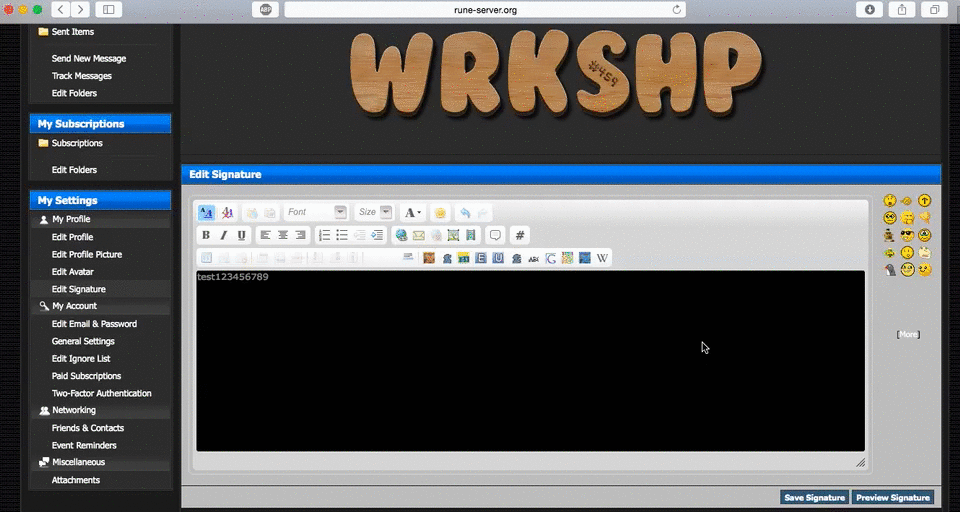Screen dimensions: 960x512
Task: Open Sent Items folder
Action: click(x=73, y=32)
